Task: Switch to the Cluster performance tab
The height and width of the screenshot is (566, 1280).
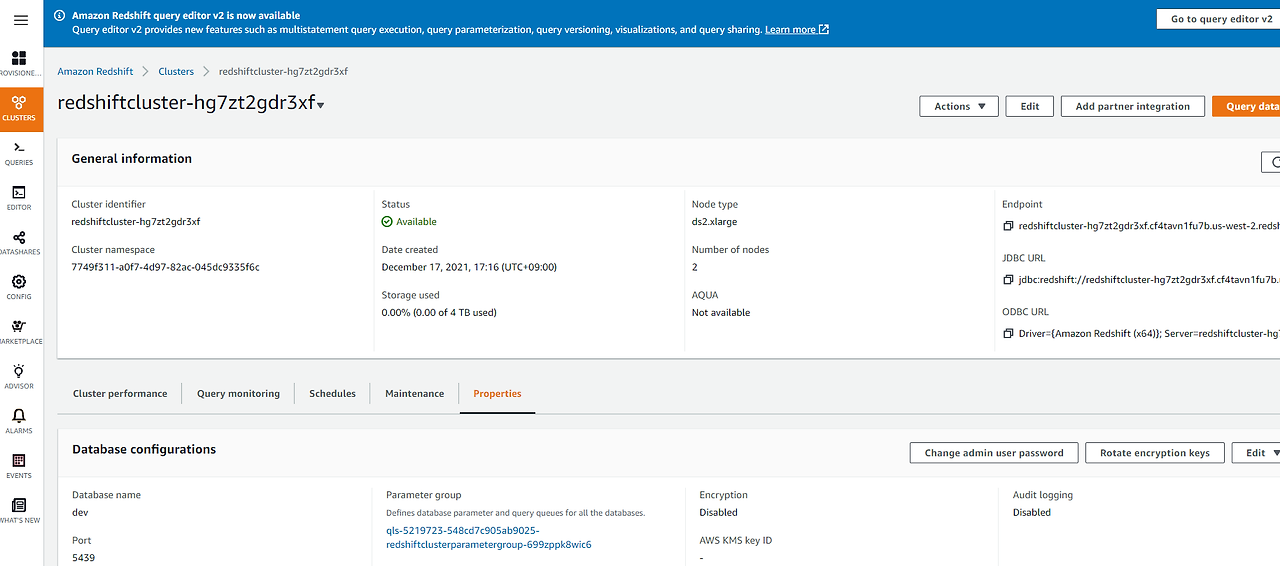Action: [x=120, y=394]
